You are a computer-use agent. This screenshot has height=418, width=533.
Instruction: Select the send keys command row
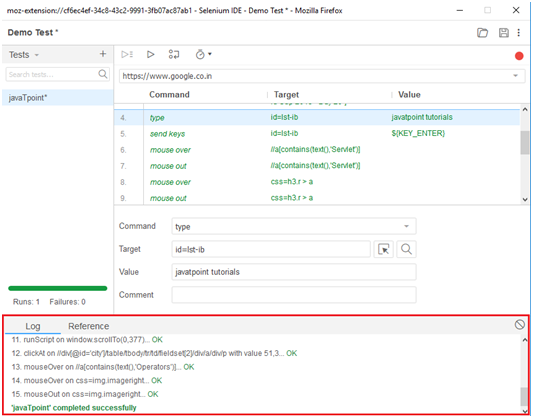[x=317, y=134]
